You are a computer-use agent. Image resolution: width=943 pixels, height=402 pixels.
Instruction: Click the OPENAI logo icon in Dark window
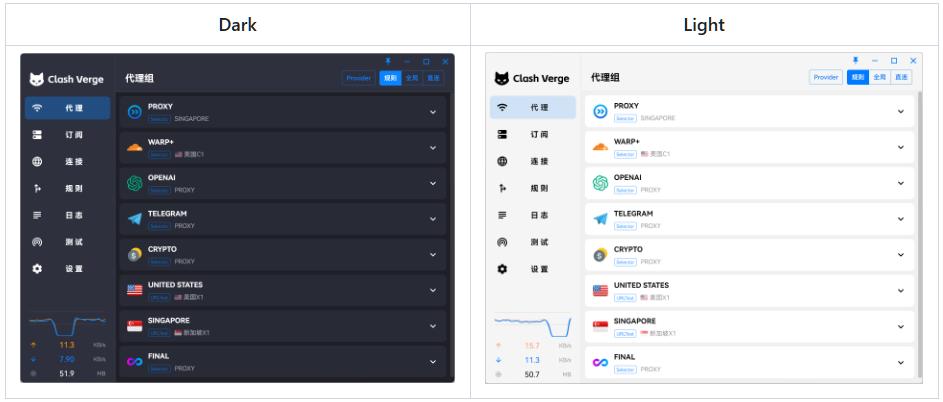pos(135,184)
